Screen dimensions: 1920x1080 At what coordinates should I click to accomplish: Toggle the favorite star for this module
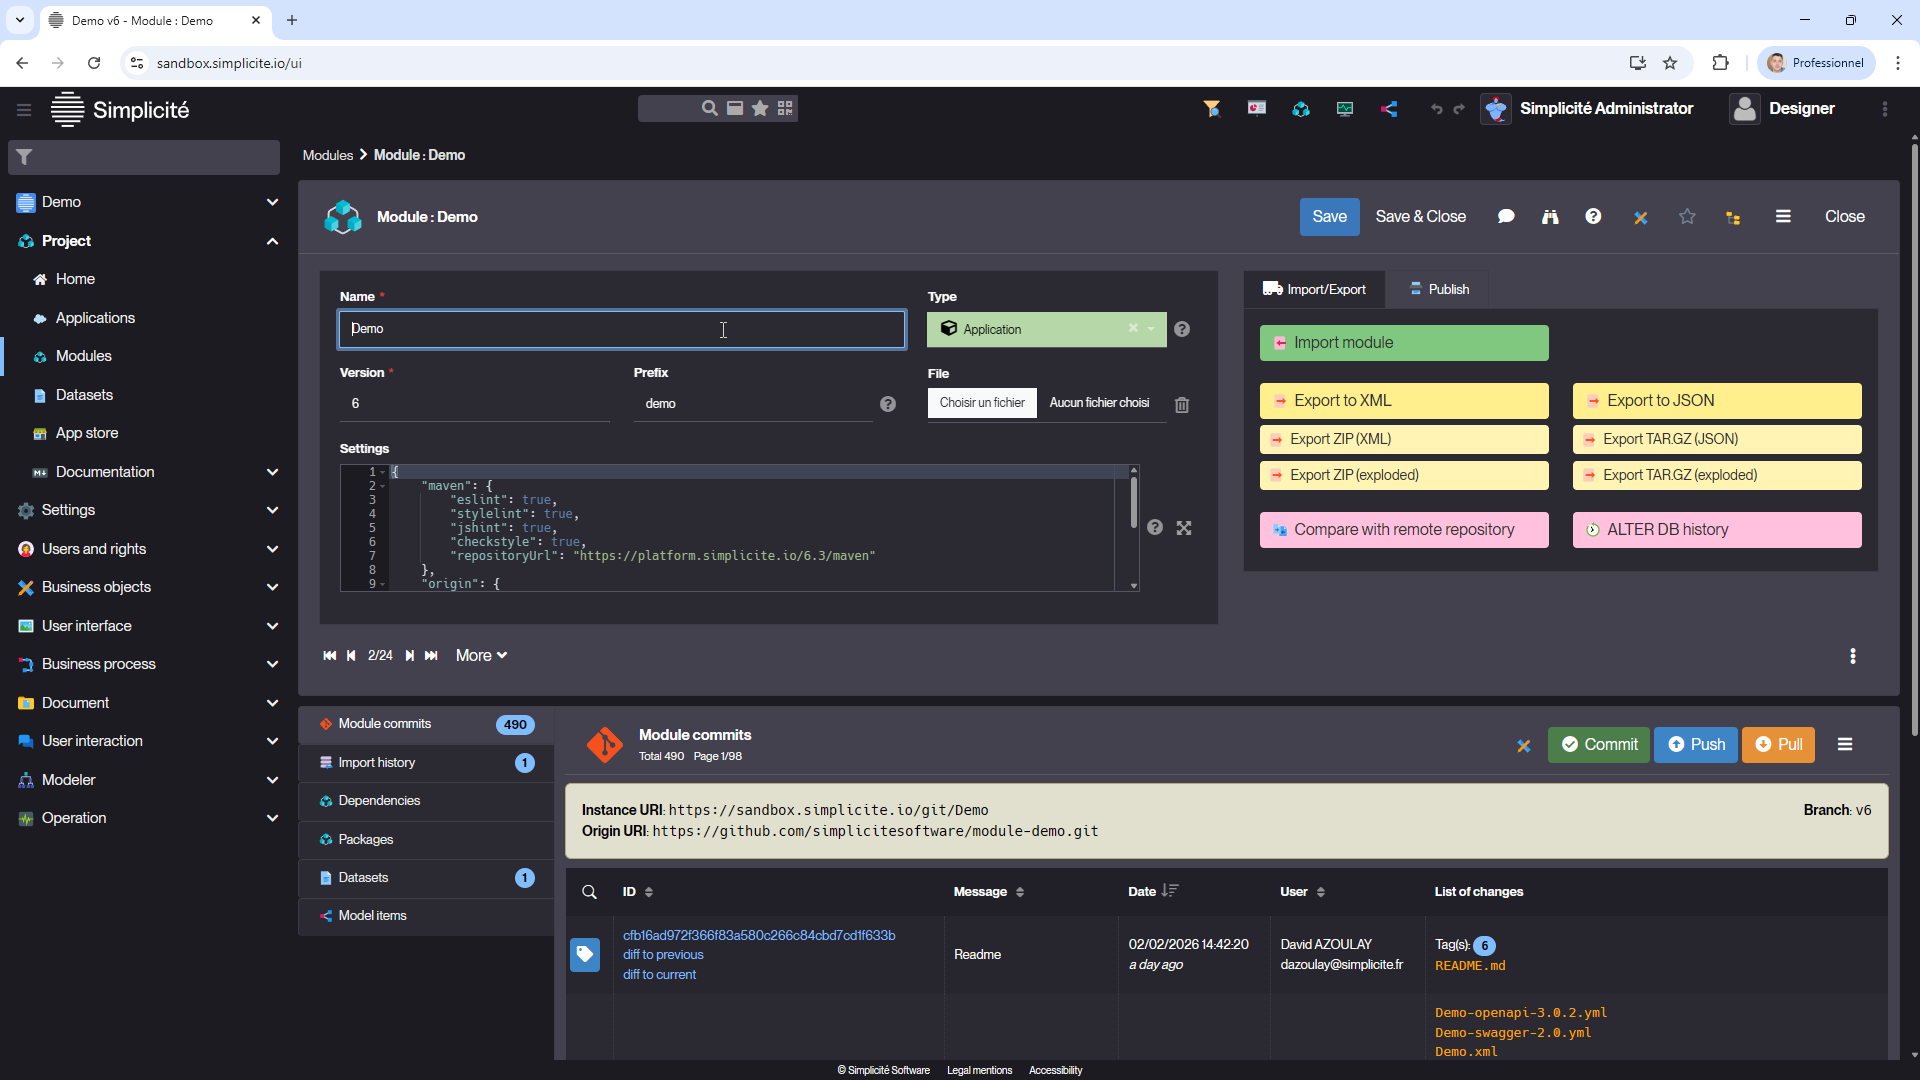[1687, 217]
